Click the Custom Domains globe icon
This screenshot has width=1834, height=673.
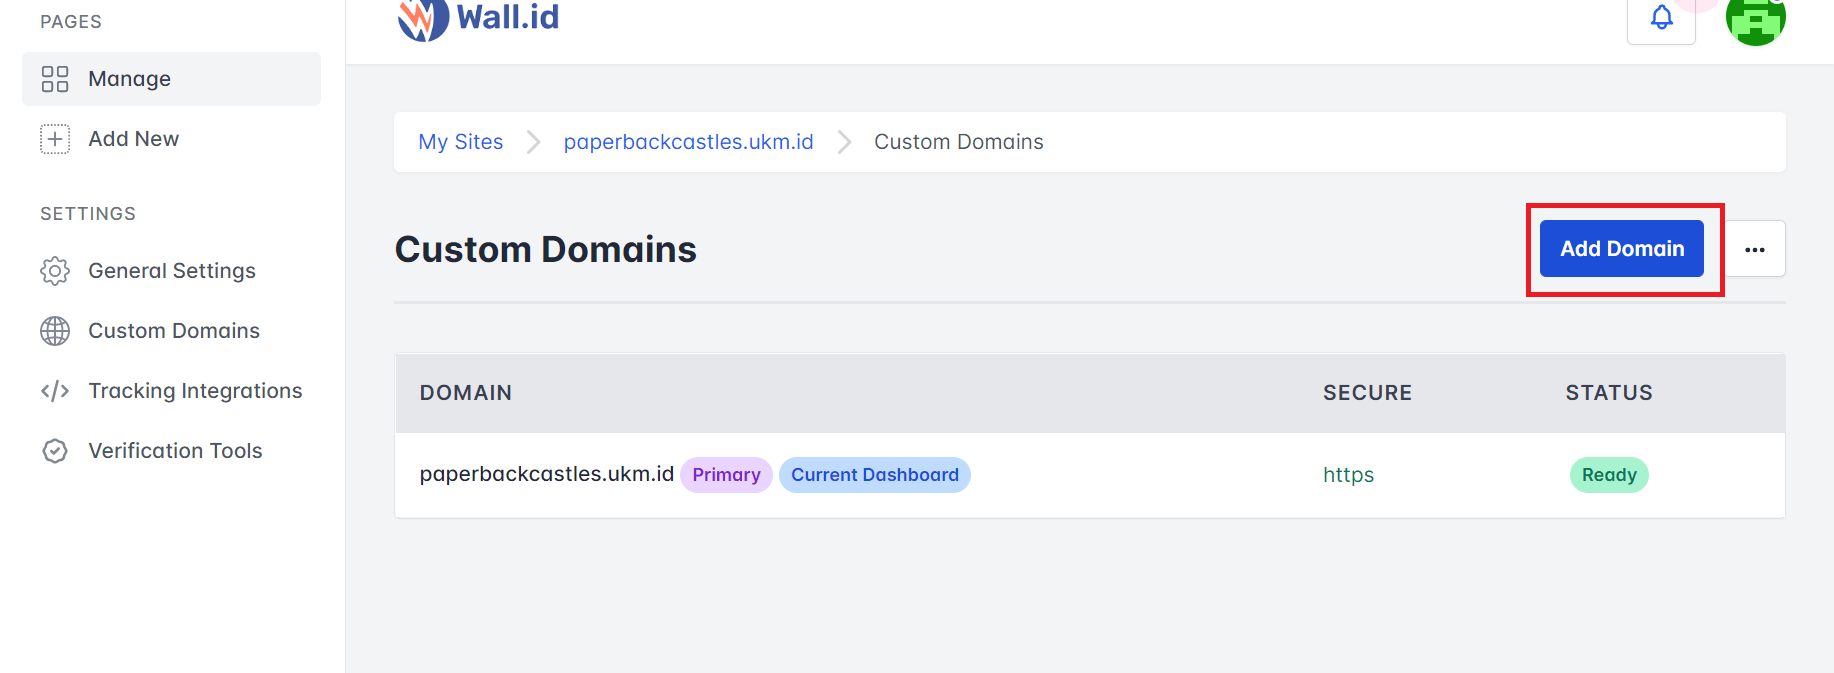coord(55,331)
